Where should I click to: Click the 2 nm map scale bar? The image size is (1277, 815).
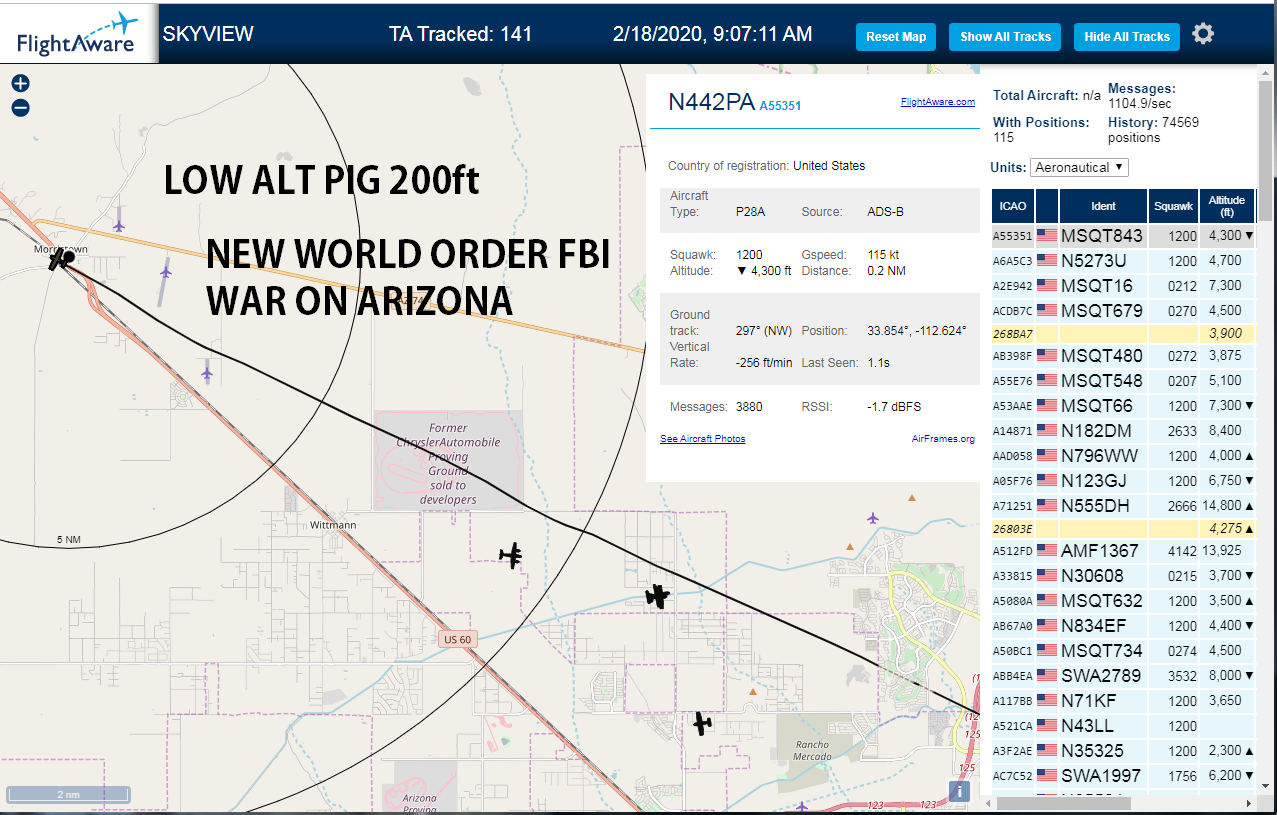point(67,794)
